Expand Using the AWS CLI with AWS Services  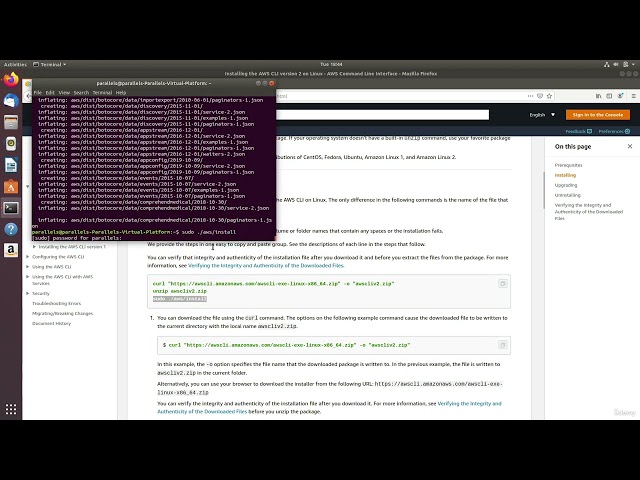tap(28, 277)
